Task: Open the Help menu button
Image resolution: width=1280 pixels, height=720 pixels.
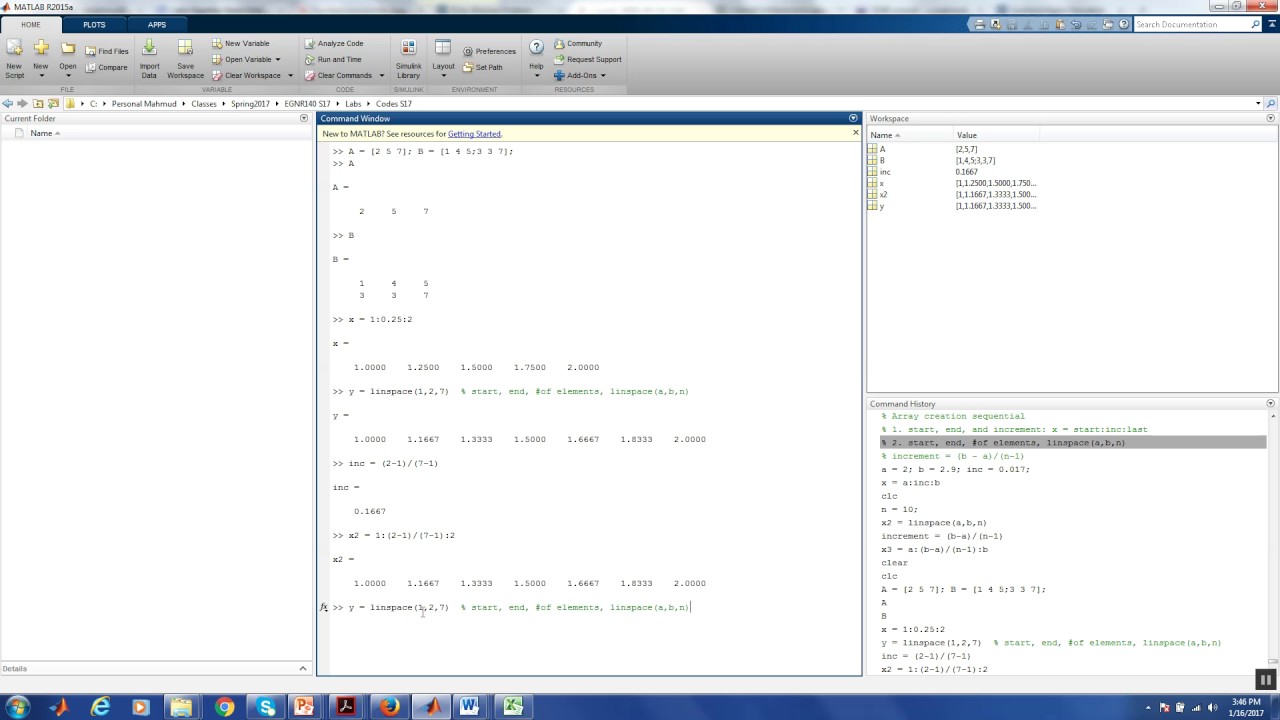Action: coord(536,59)
